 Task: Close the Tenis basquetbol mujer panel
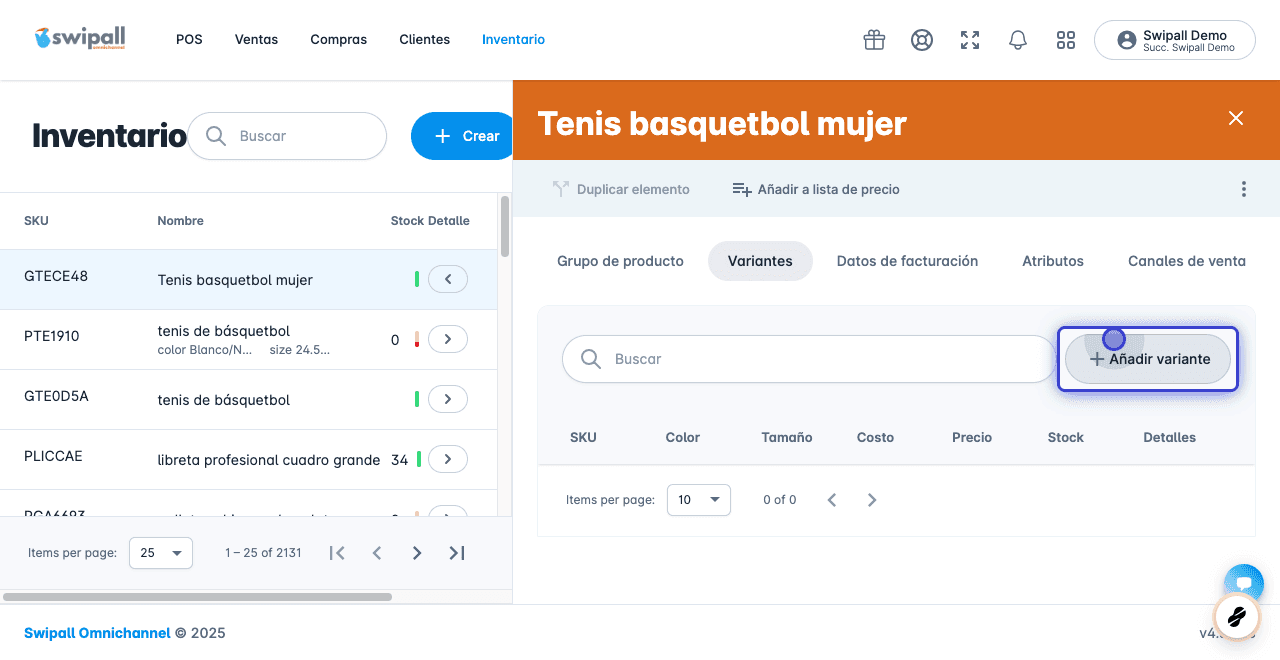(x=1236, y=118)
